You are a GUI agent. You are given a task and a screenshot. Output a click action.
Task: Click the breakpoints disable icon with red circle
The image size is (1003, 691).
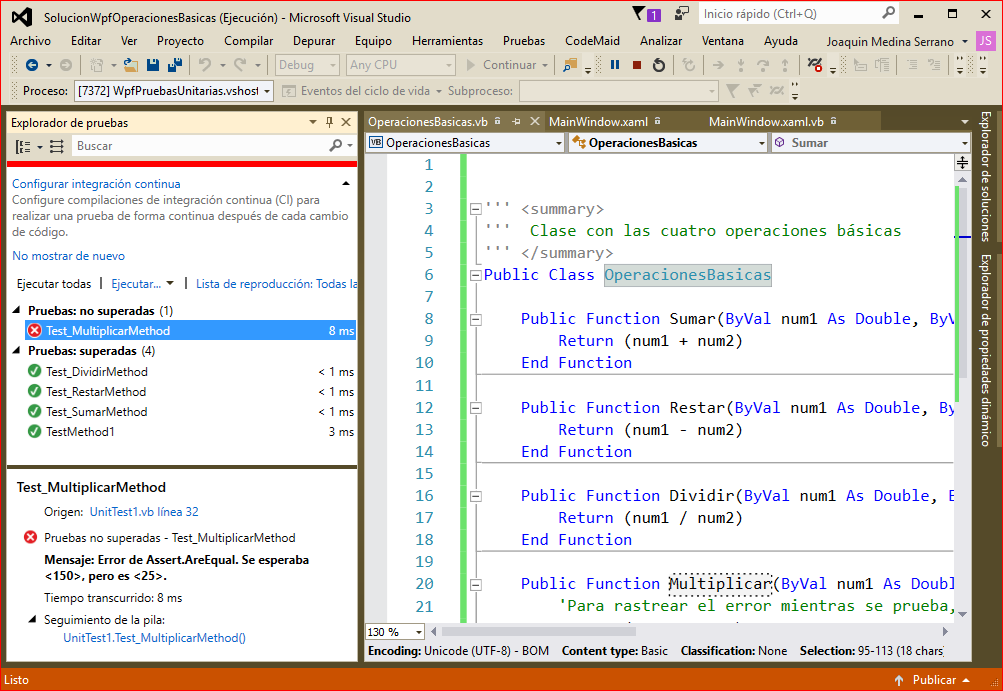814,65
